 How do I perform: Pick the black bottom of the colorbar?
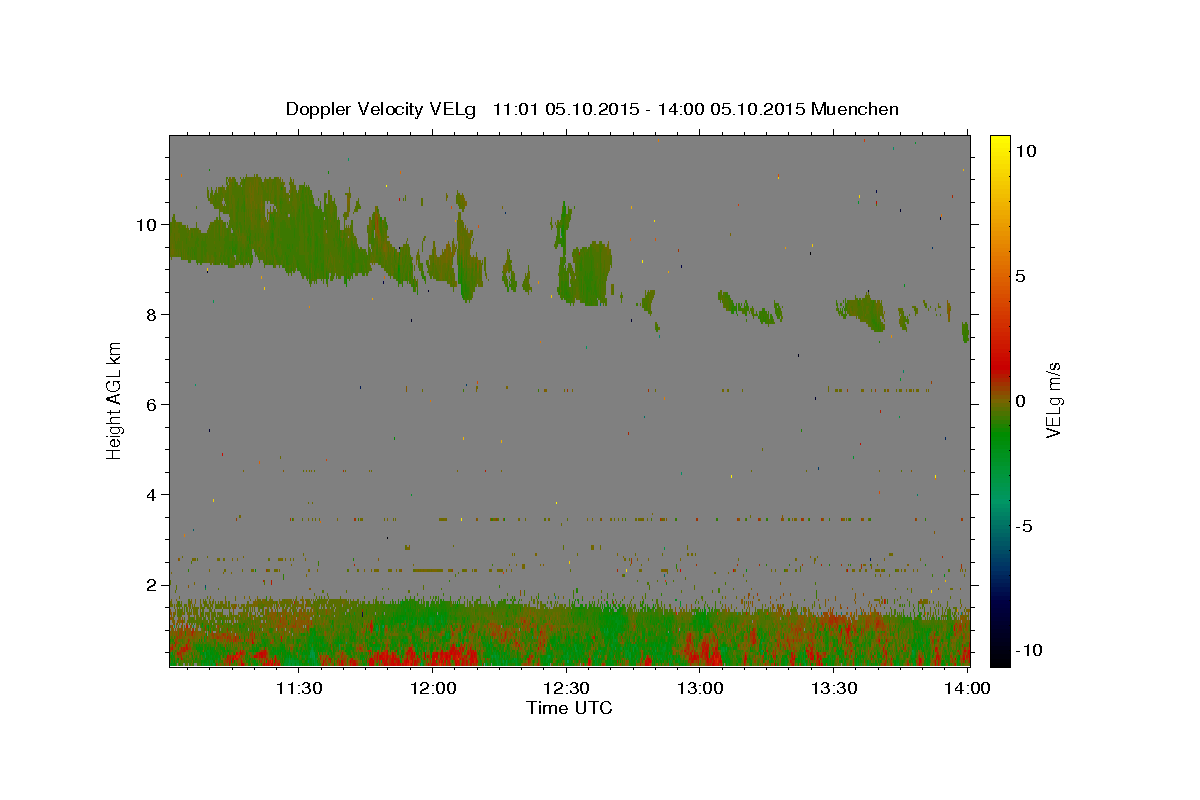click(999, 655)
